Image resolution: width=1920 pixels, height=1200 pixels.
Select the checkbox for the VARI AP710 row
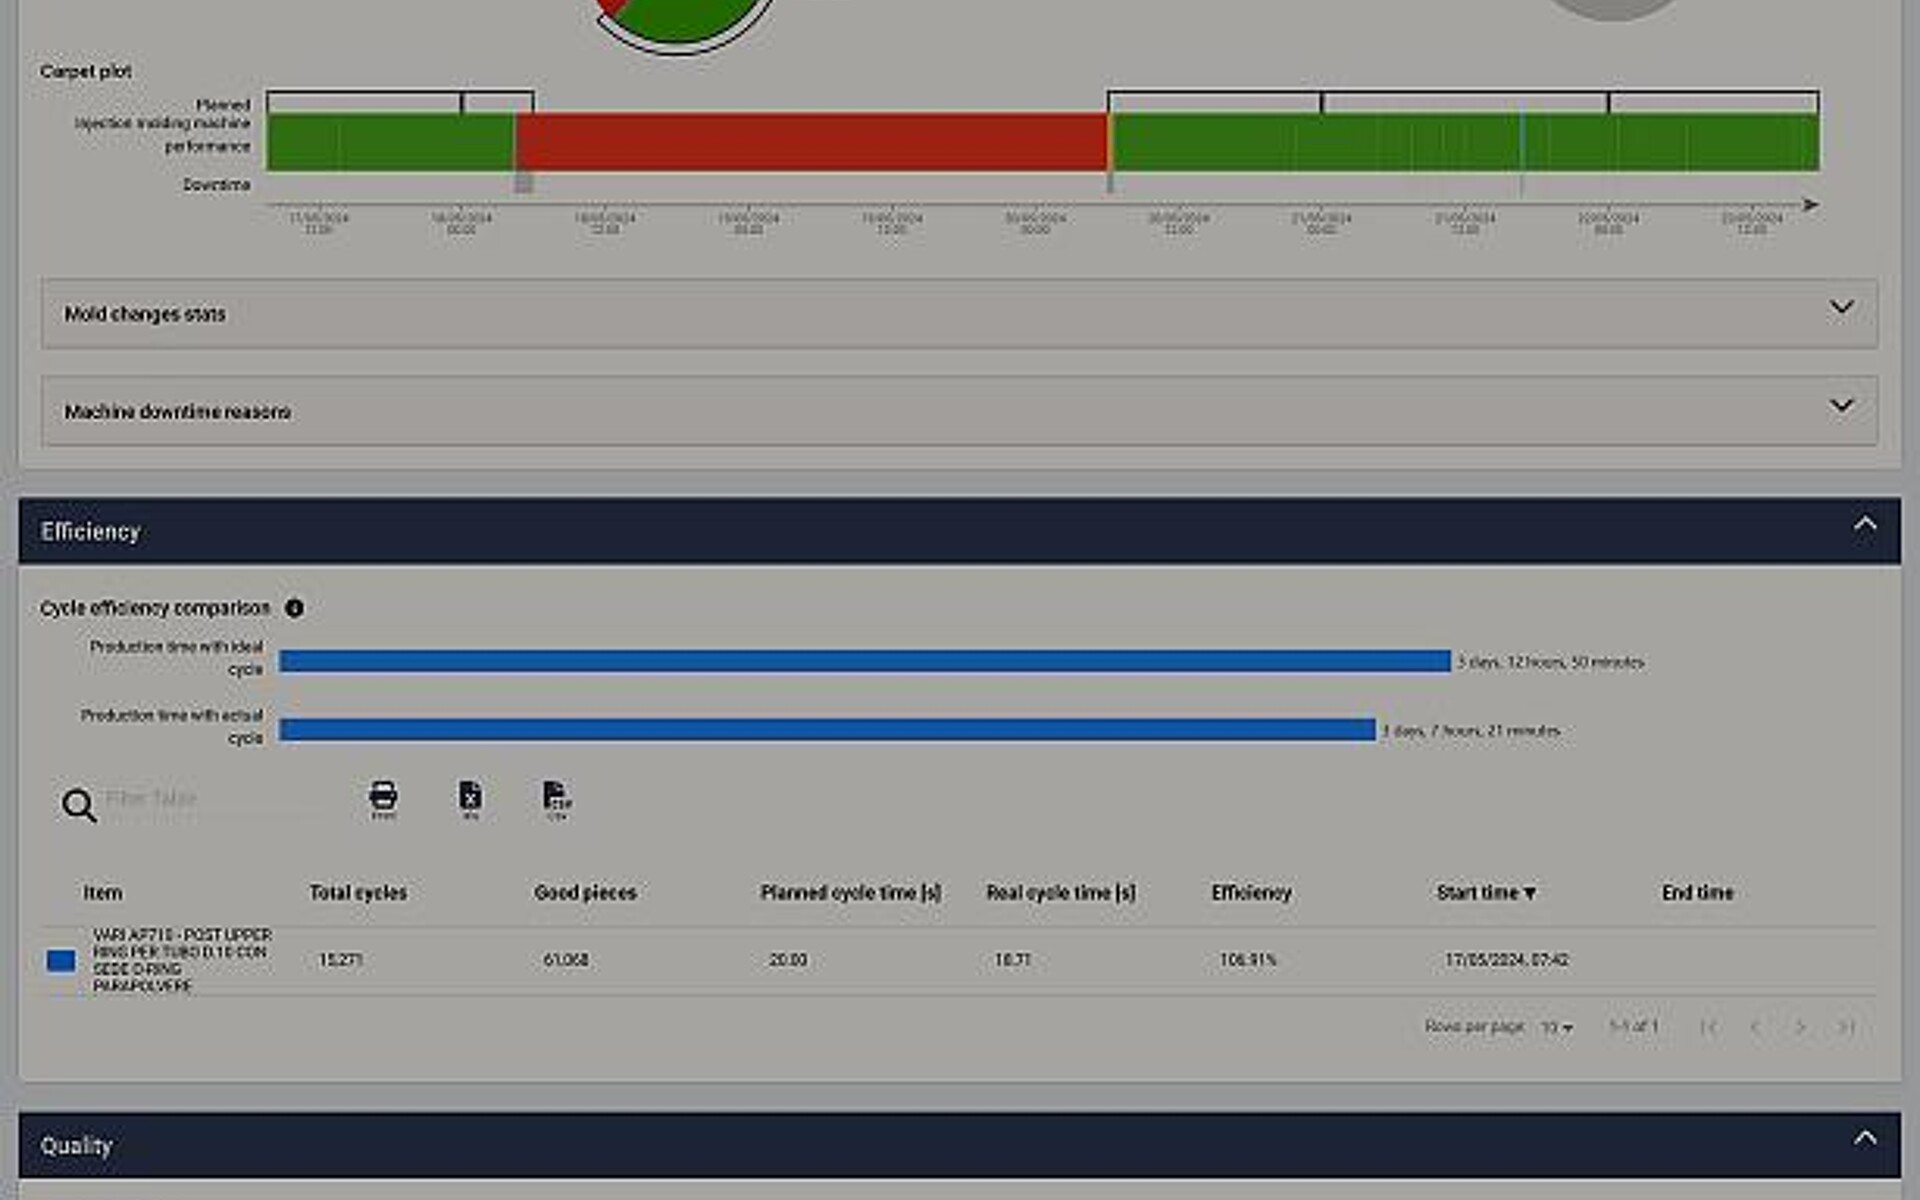(x=60, y=960)
